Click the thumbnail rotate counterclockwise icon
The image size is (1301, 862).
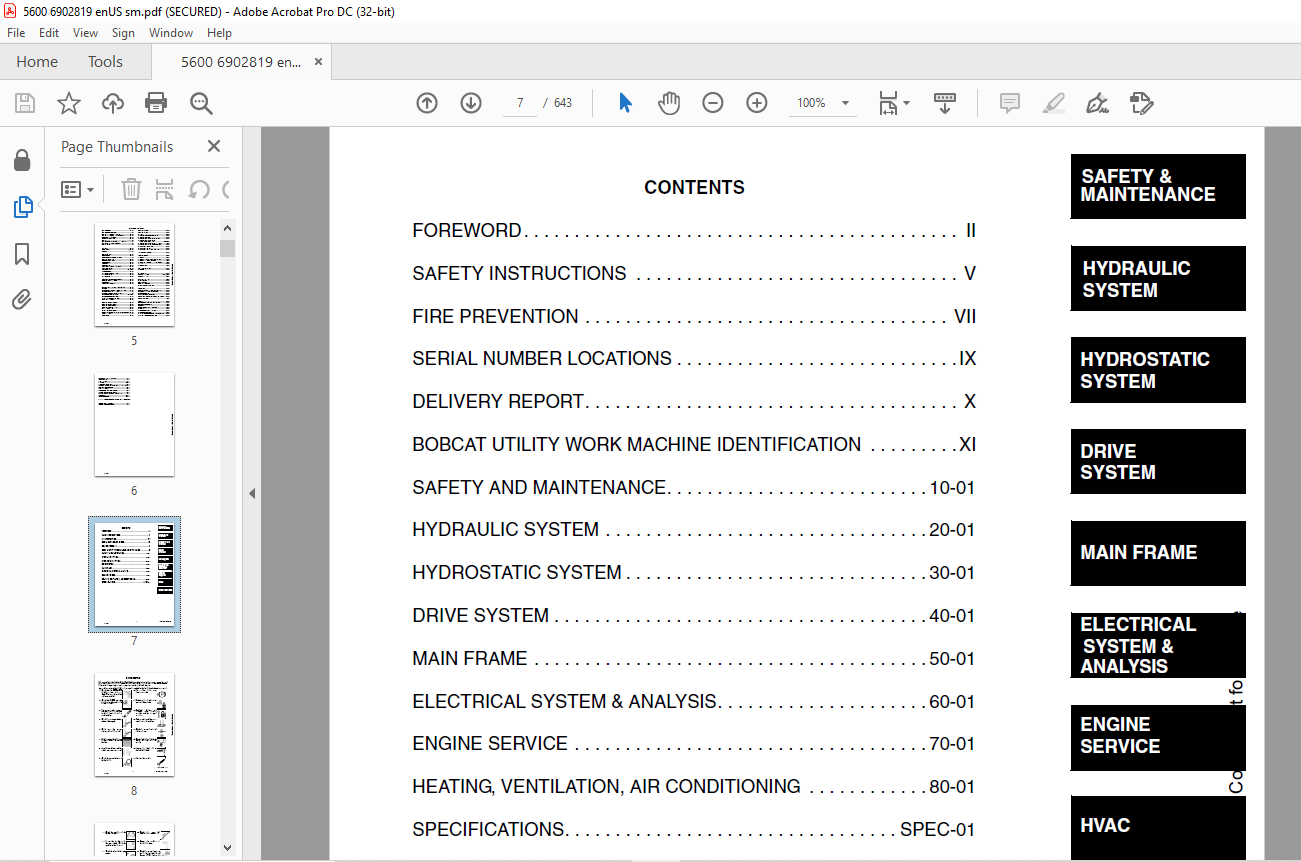click(x=199, y=189)
